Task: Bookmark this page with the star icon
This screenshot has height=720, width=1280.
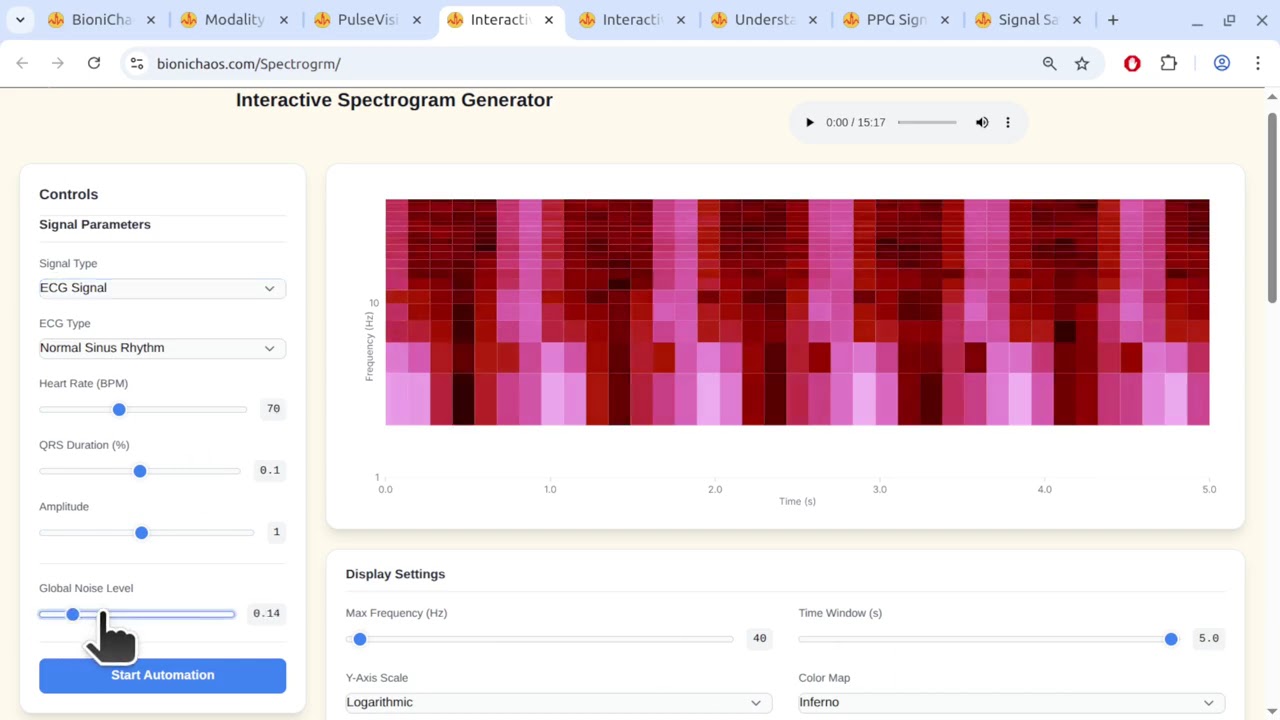Action: click(1082, 63)
